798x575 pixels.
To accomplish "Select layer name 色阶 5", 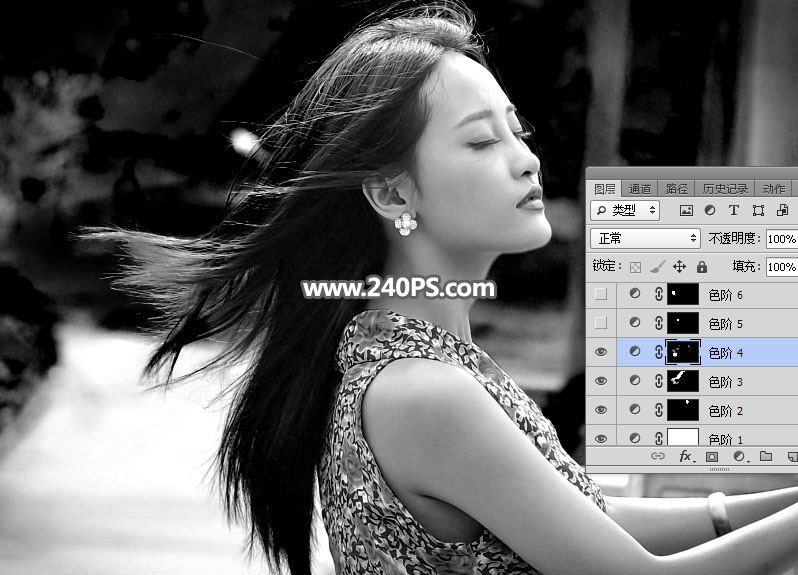I will tap(726, 324).
